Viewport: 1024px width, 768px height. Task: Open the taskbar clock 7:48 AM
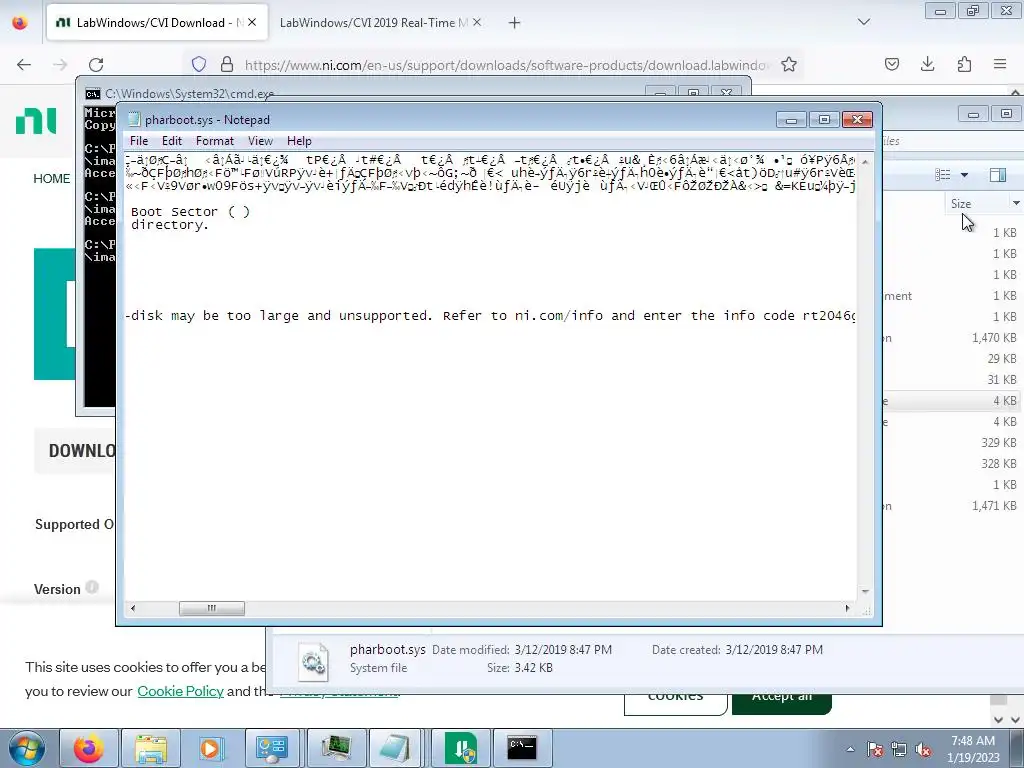tap(973, 749)
